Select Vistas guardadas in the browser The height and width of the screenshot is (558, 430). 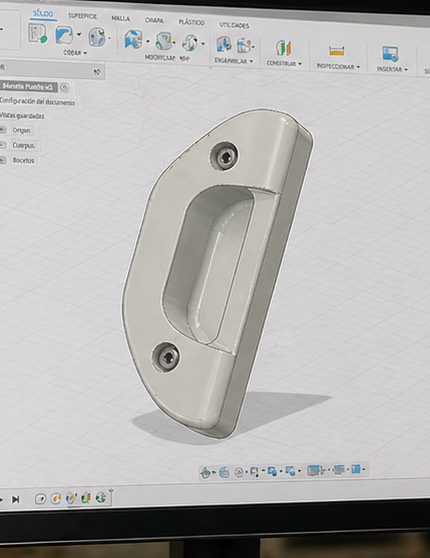pyautogui.click(x=22, y=116)
